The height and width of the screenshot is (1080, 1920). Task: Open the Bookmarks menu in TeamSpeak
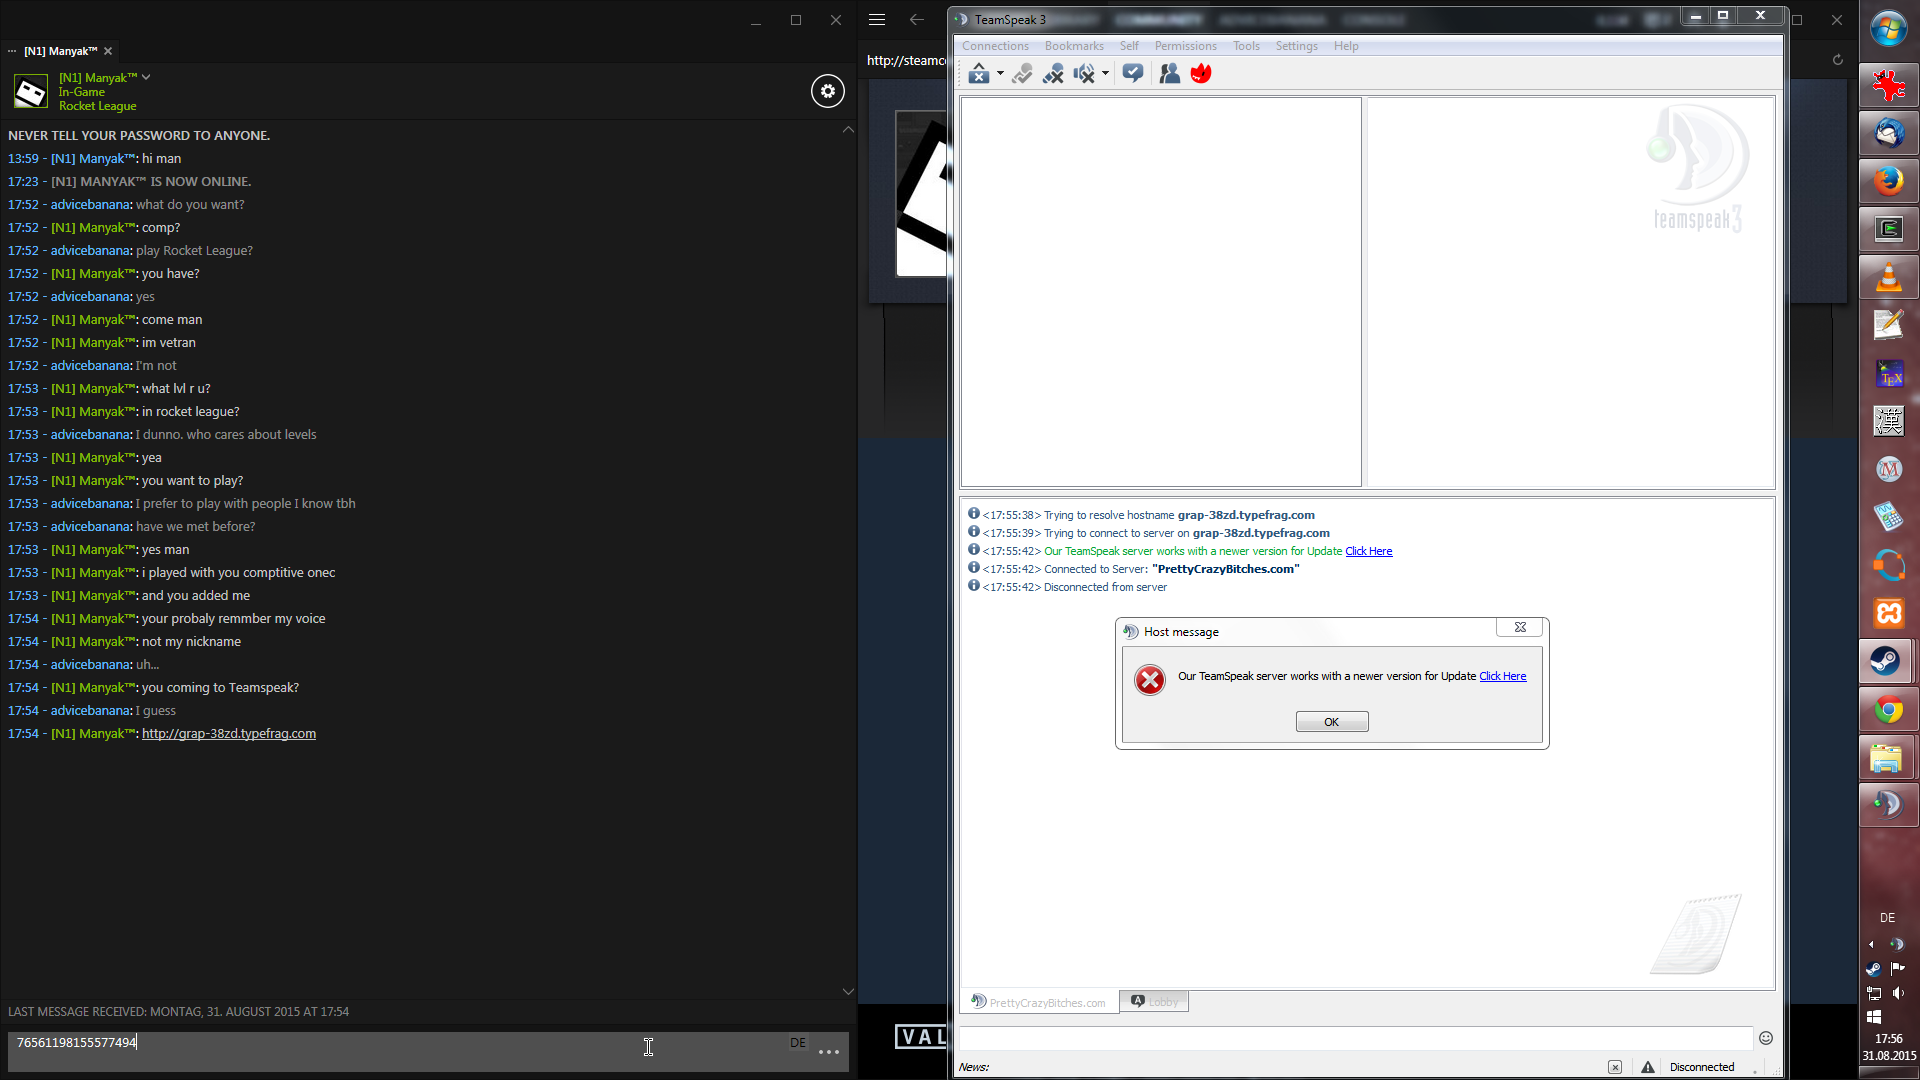click(1074, 46)
